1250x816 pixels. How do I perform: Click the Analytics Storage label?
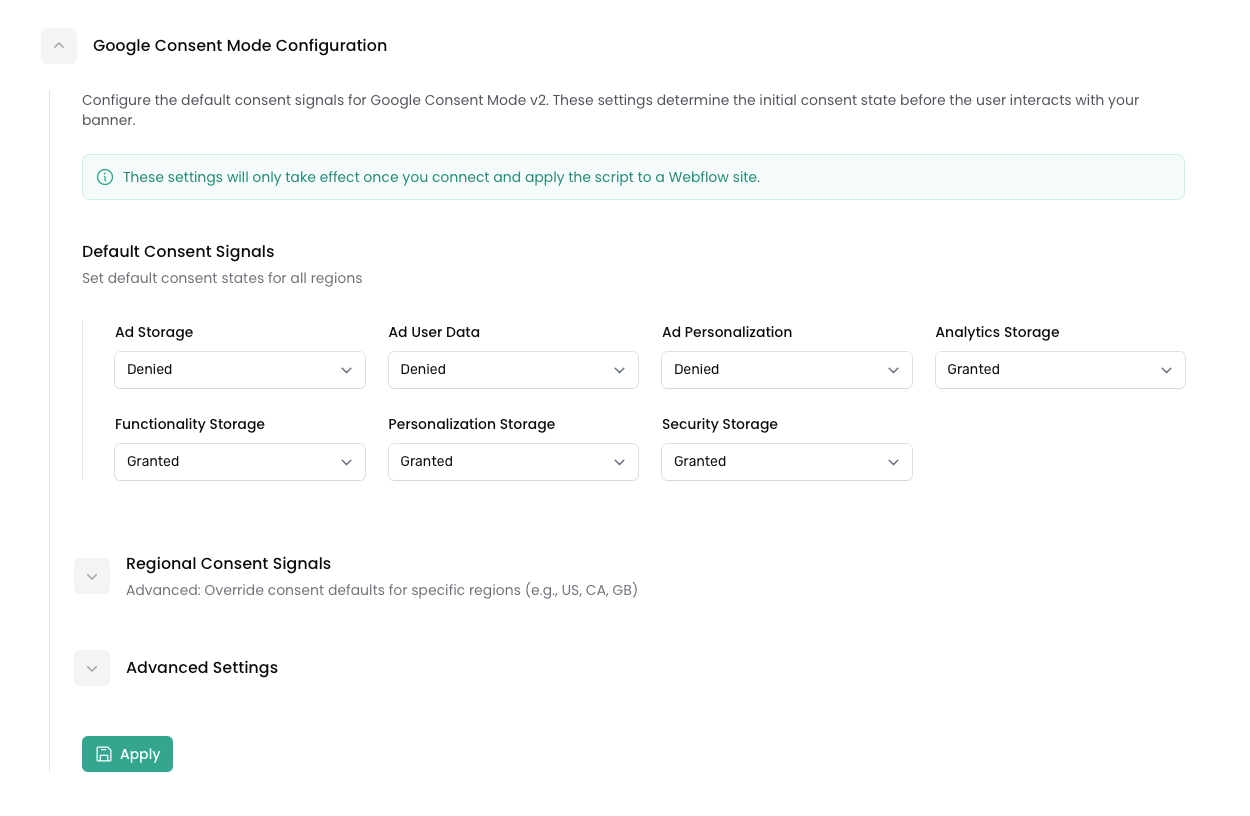coord(997,332)
